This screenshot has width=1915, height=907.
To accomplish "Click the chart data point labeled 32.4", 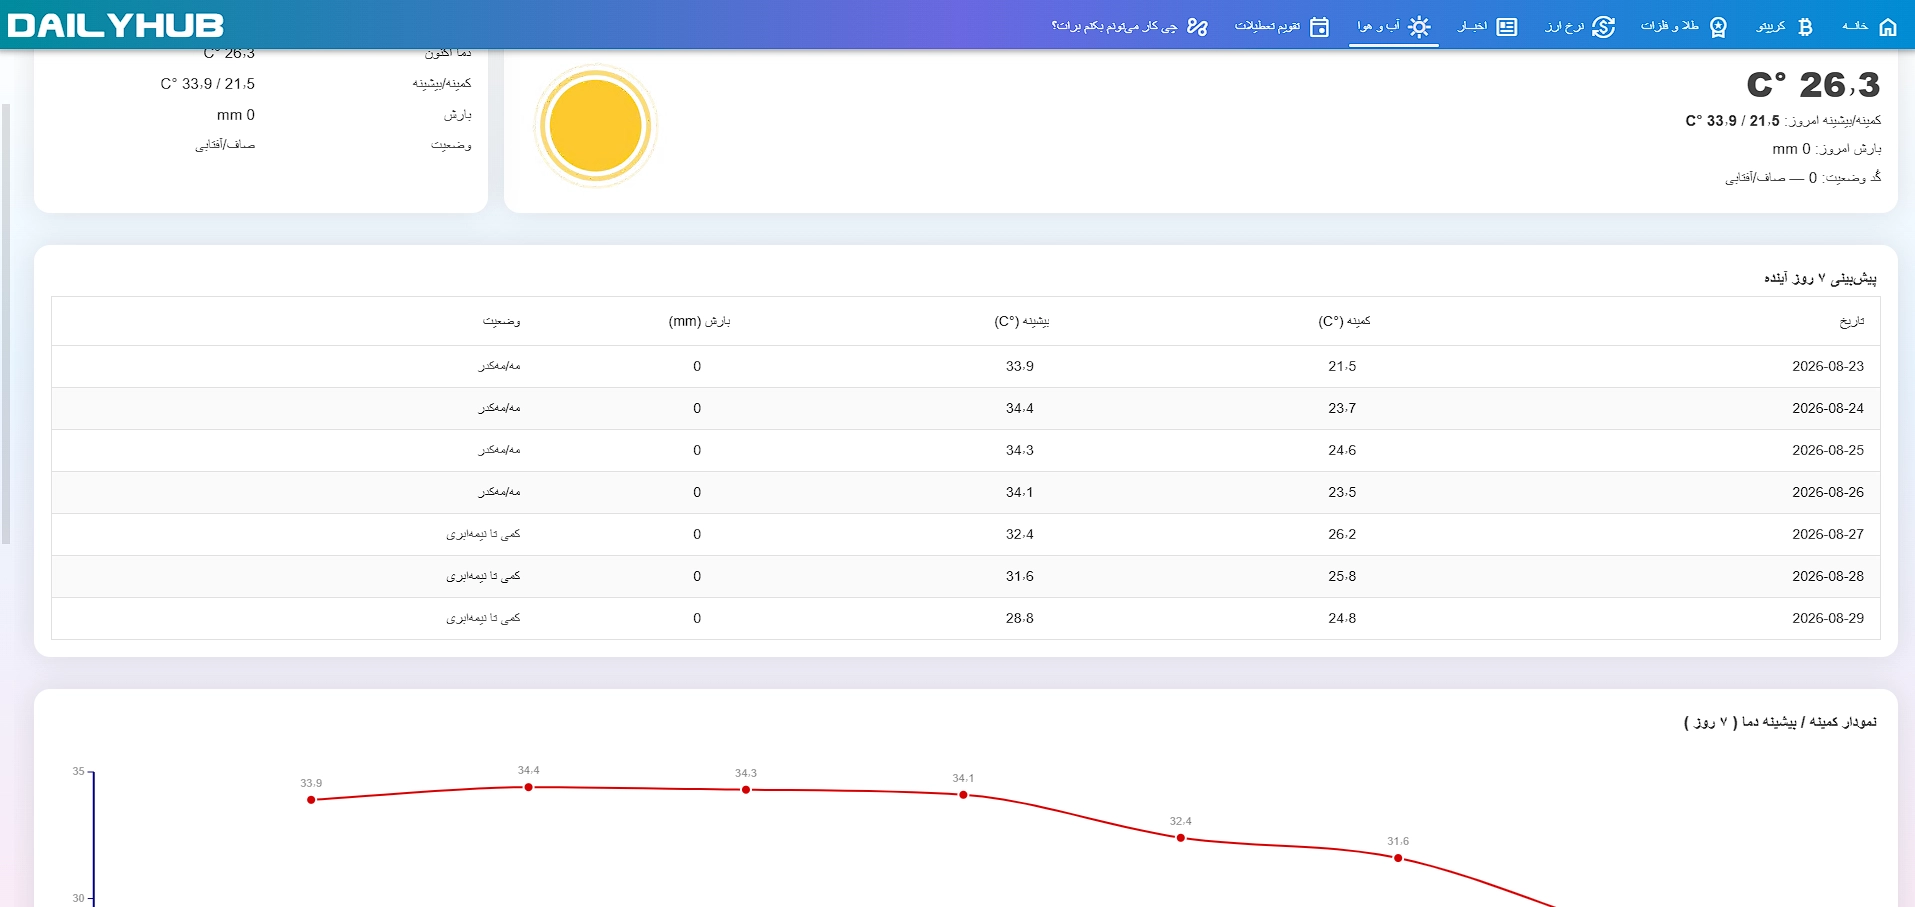I will [x=1180, y=838].
